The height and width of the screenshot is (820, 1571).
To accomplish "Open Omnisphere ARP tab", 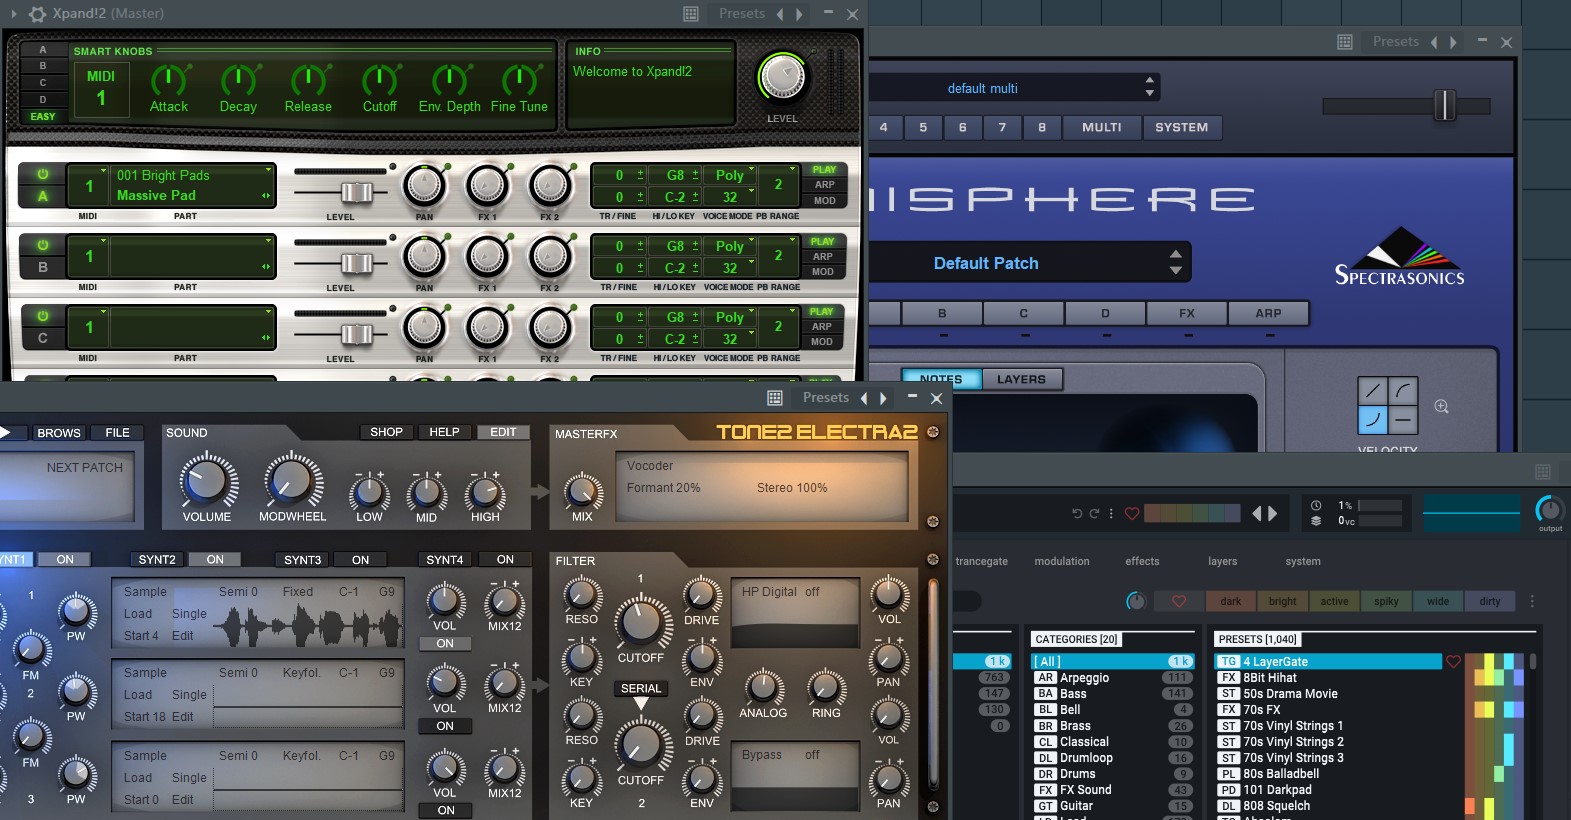I will tap(1268, 313).
